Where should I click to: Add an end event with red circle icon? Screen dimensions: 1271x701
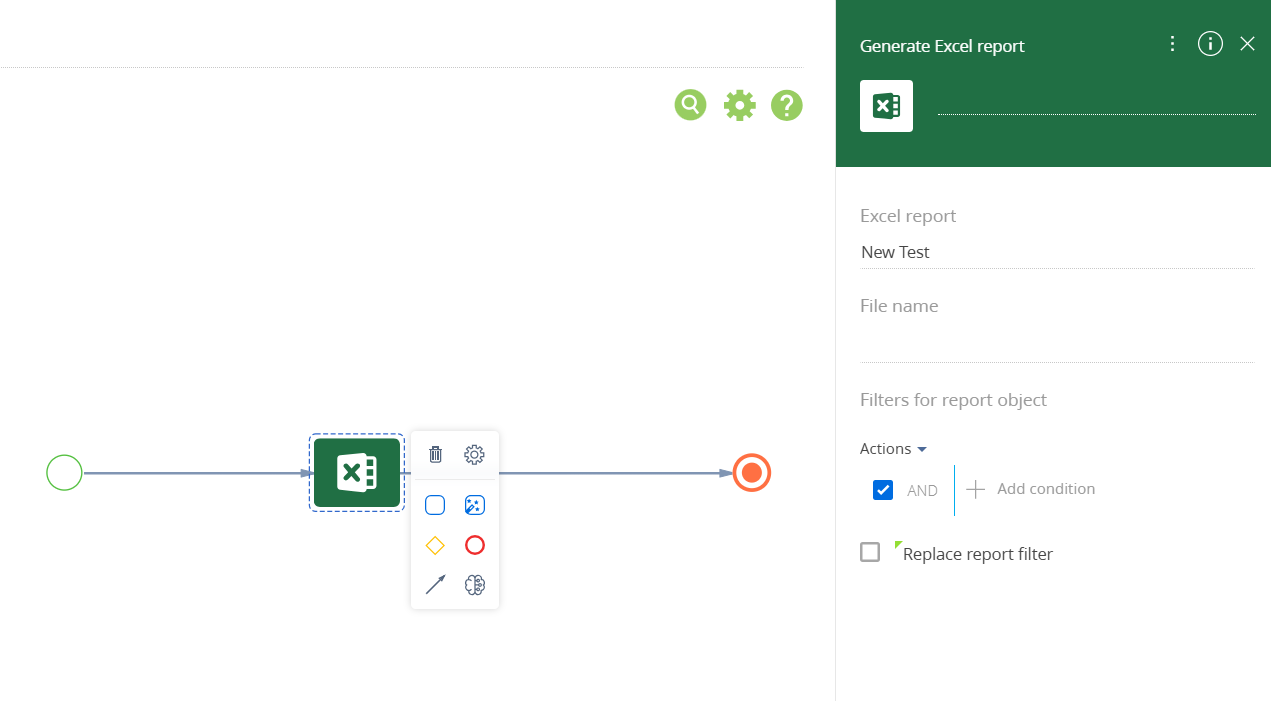click(x=475, y=545)
